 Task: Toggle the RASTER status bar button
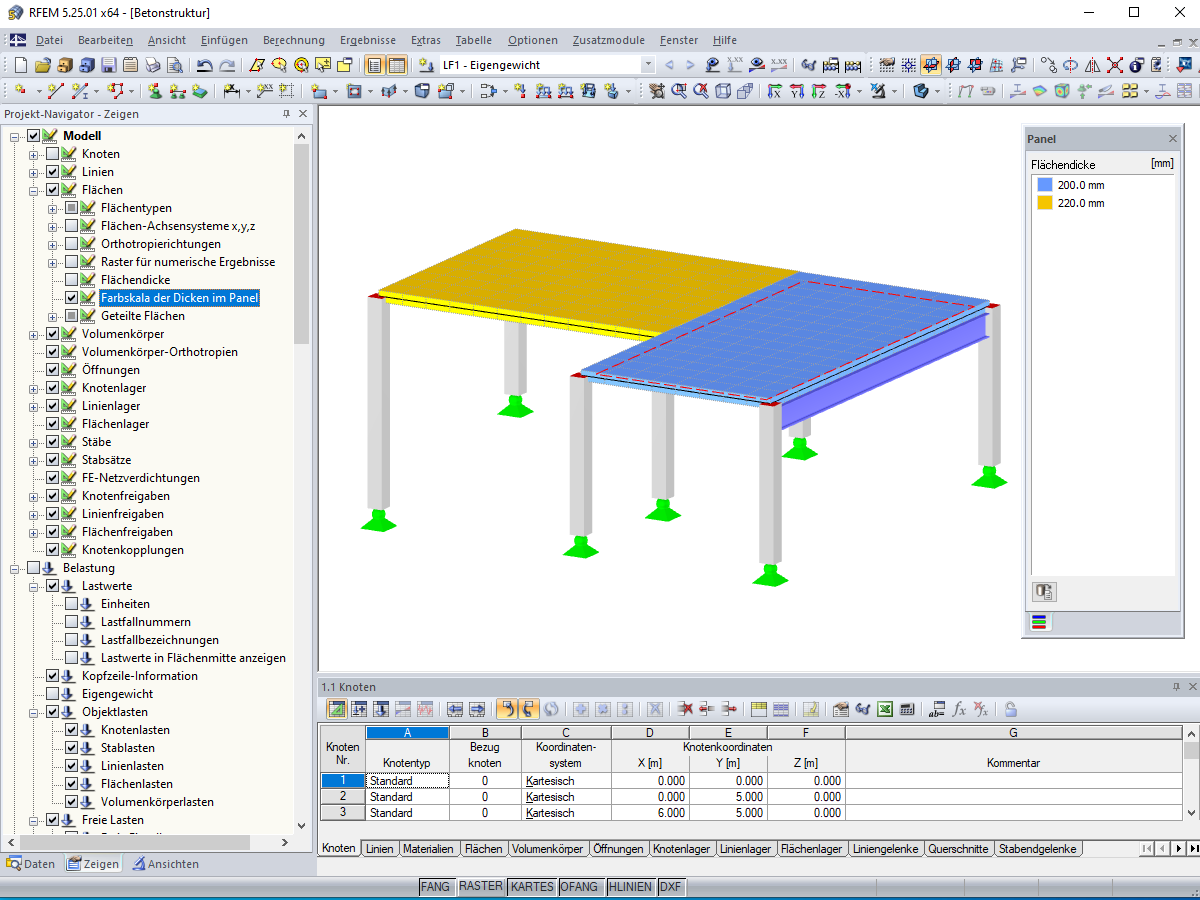point(481,887)
